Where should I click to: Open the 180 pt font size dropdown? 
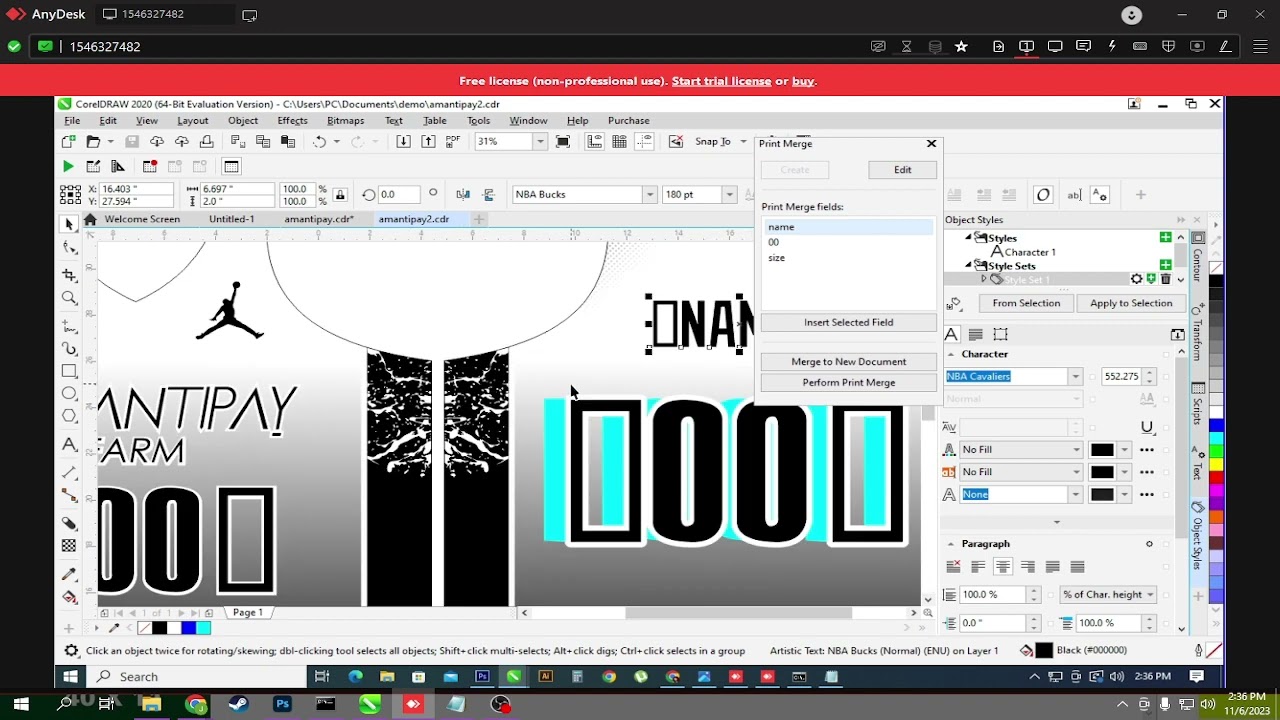pyautogui.click(x=729, y=194)
